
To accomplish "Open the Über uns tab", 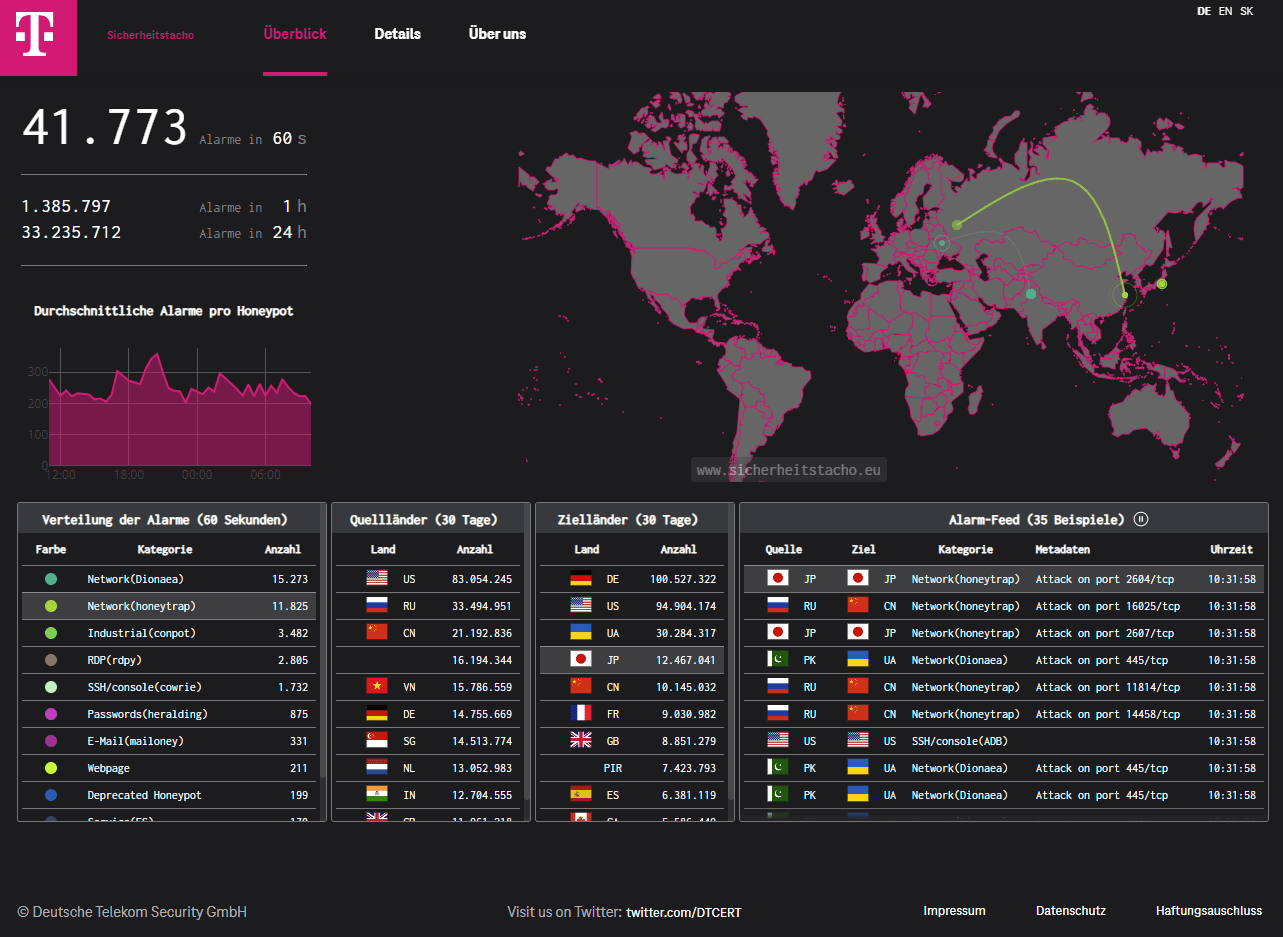I will (497, 34).
